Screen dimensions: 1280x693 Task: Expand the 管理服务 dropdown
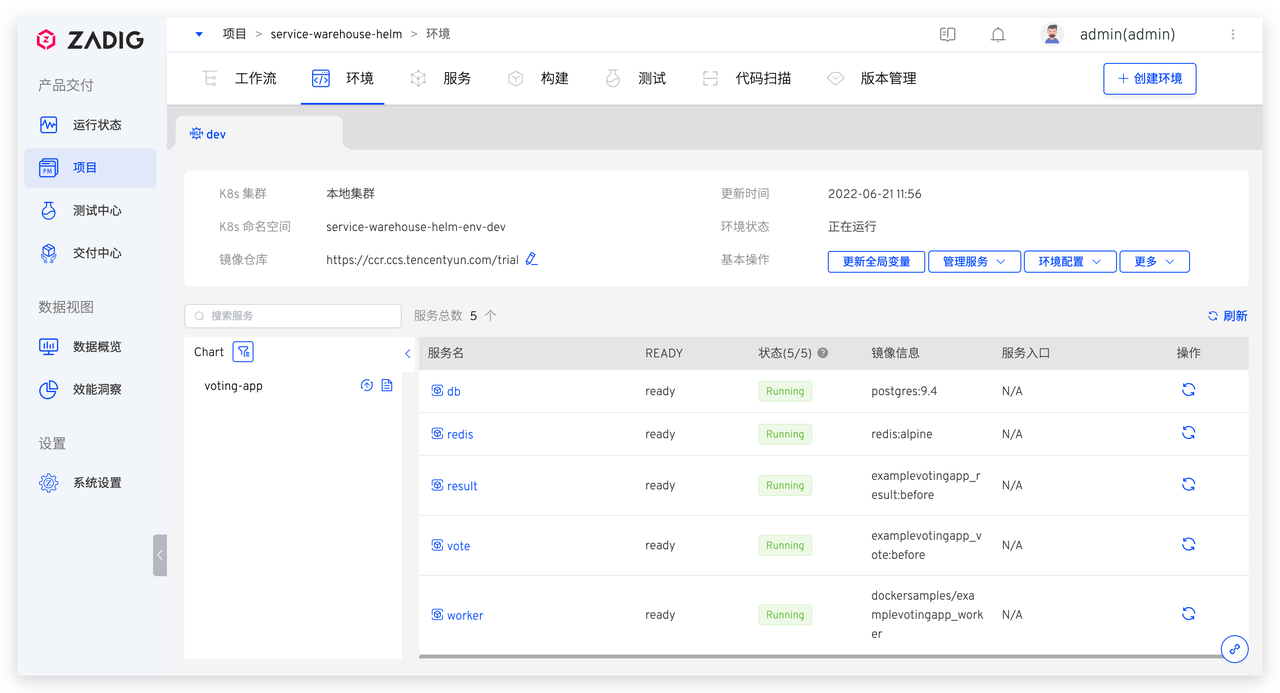pyautogui.click(x=974, y=261)
